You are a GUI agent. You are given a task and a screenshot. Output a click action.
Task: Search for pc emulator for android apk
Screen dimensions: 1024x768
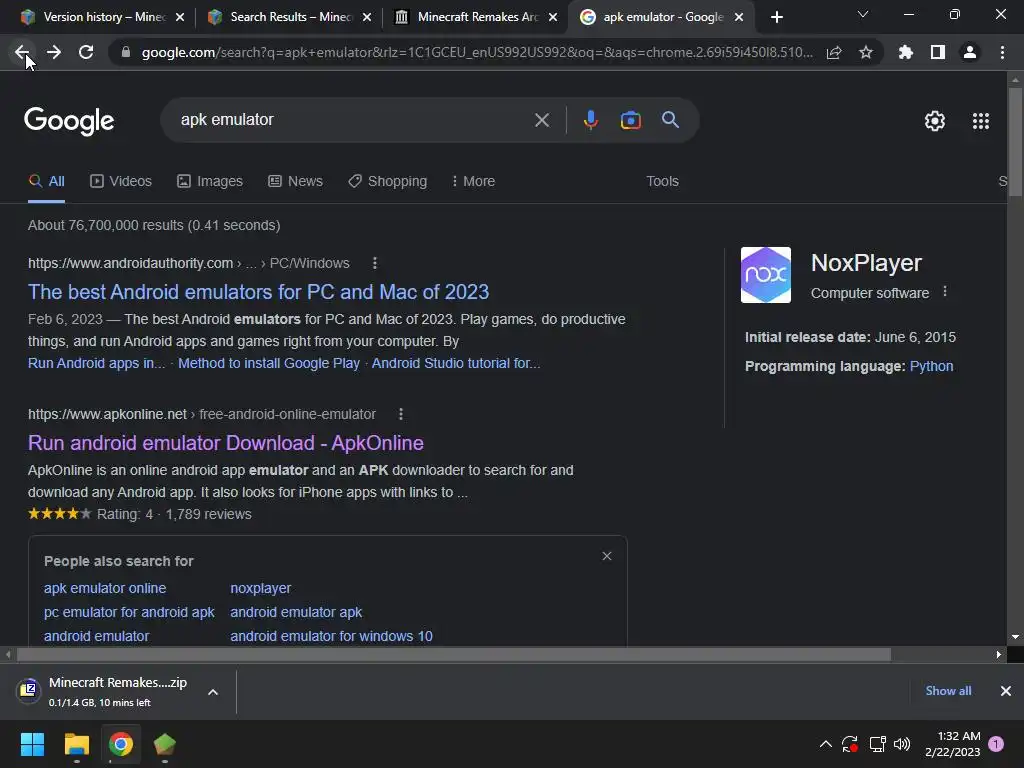point(129,613)
